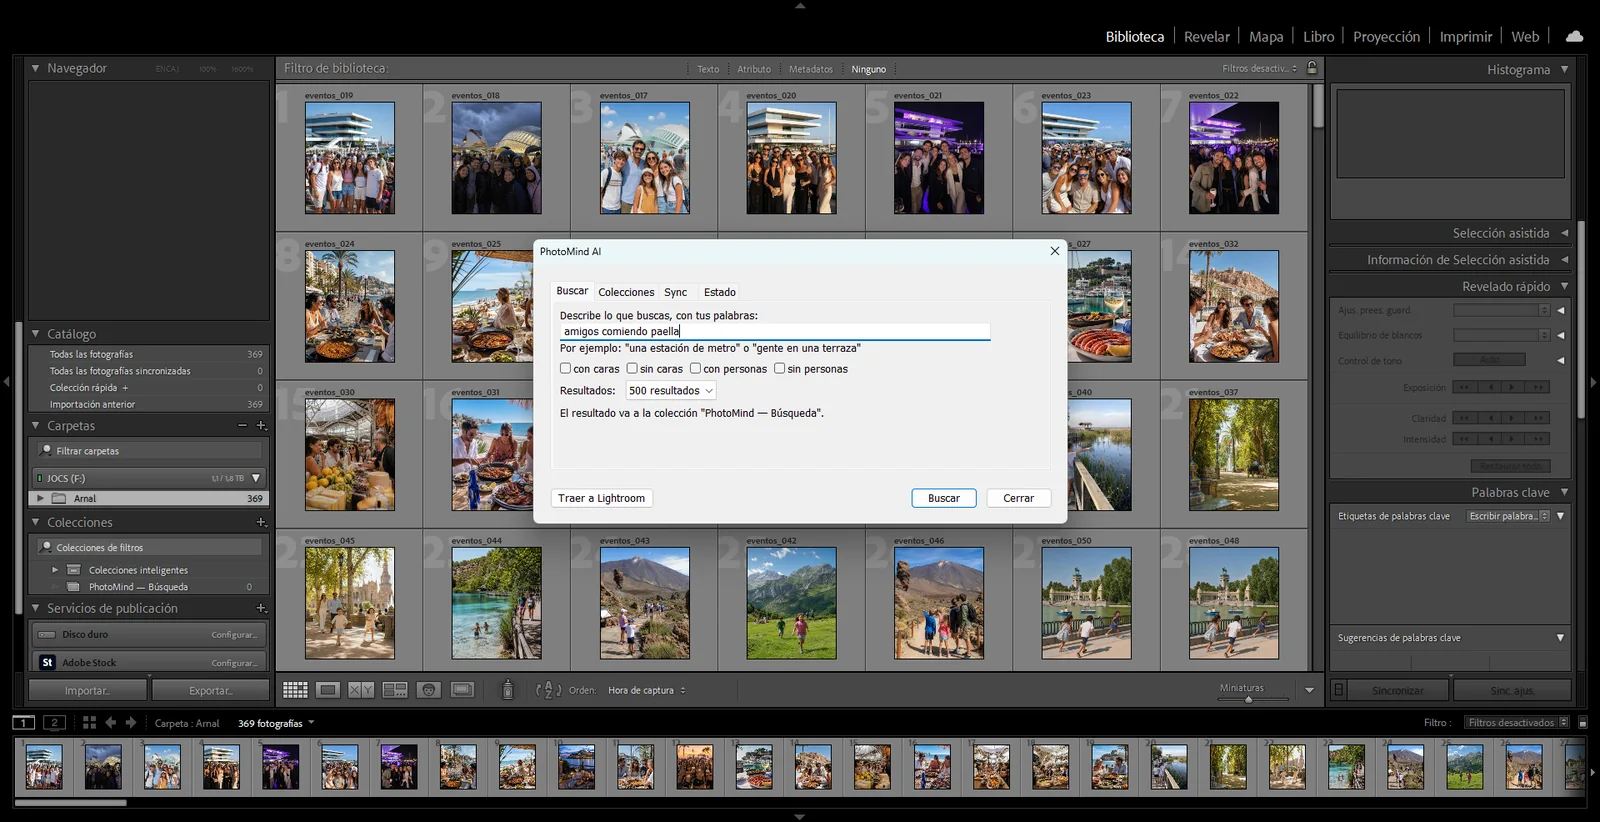This screenshot has height=822, width=1600.
Task: Add new collection with plus icon
Action: (x=261, y=522)
